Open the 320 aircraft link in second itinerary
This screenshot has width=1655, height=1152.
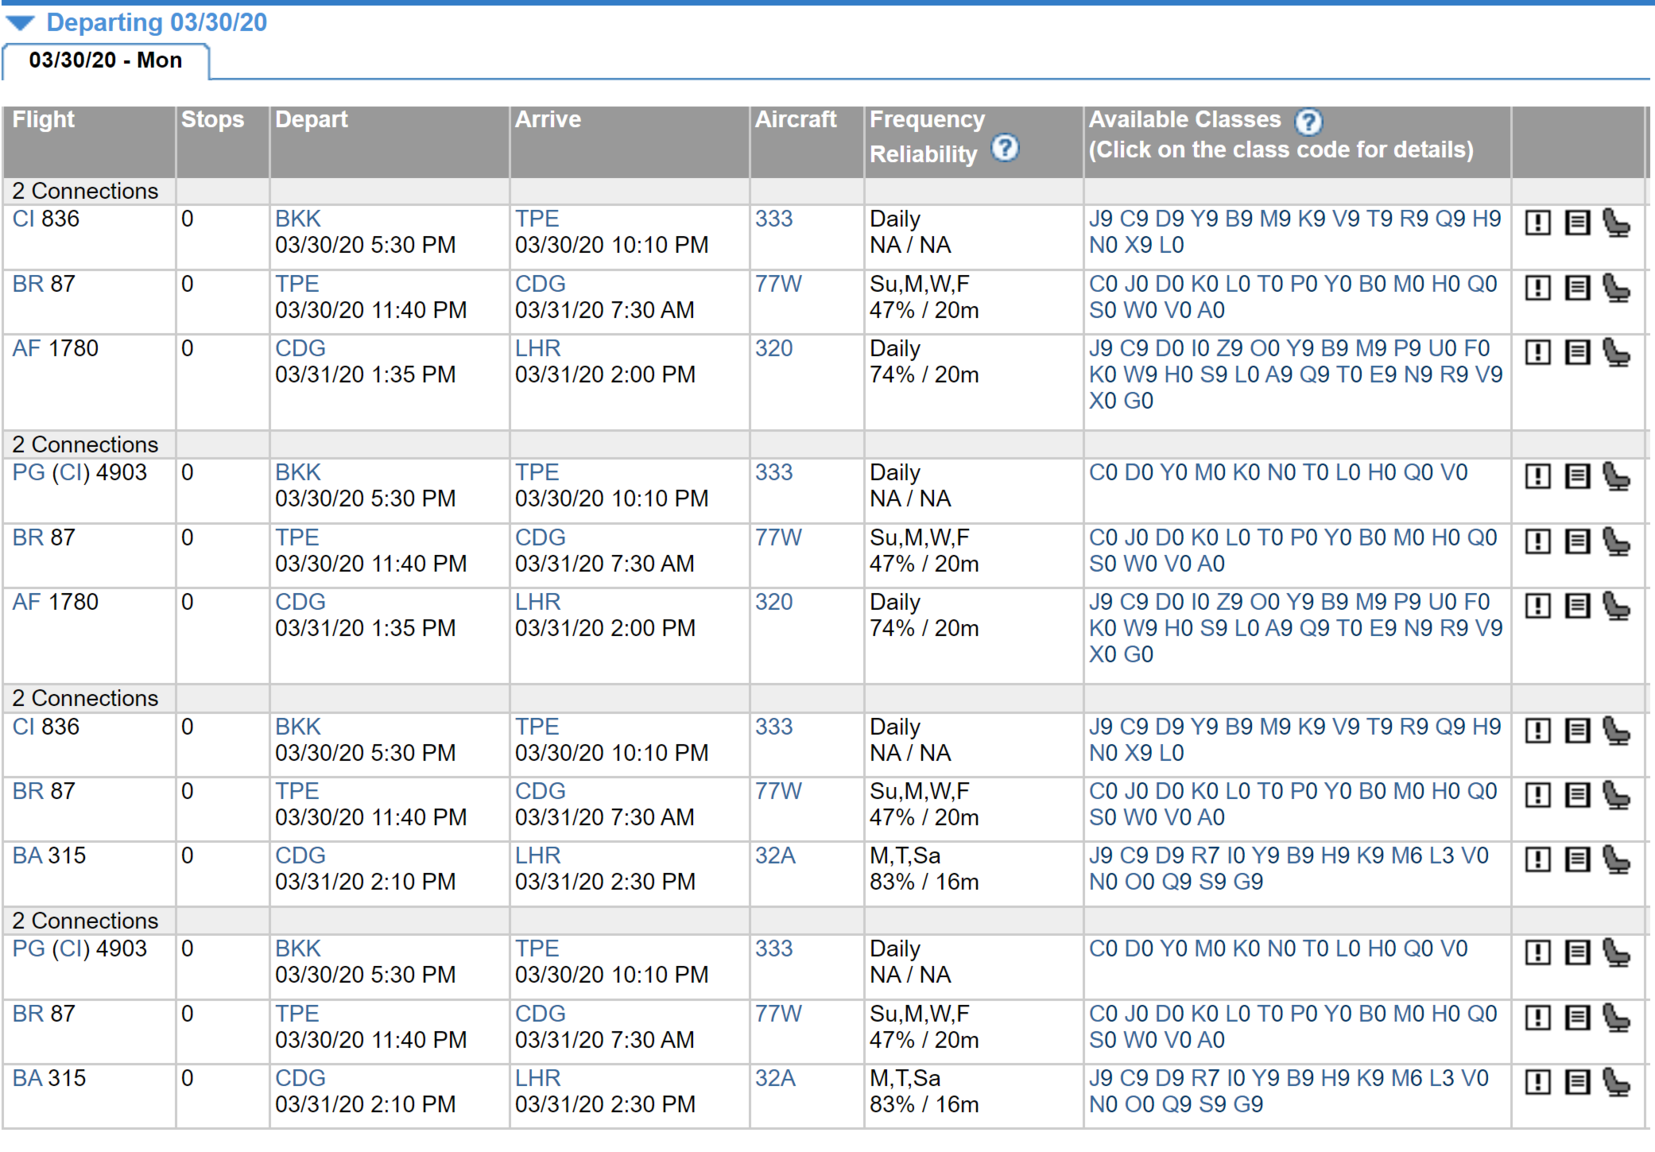774,603
